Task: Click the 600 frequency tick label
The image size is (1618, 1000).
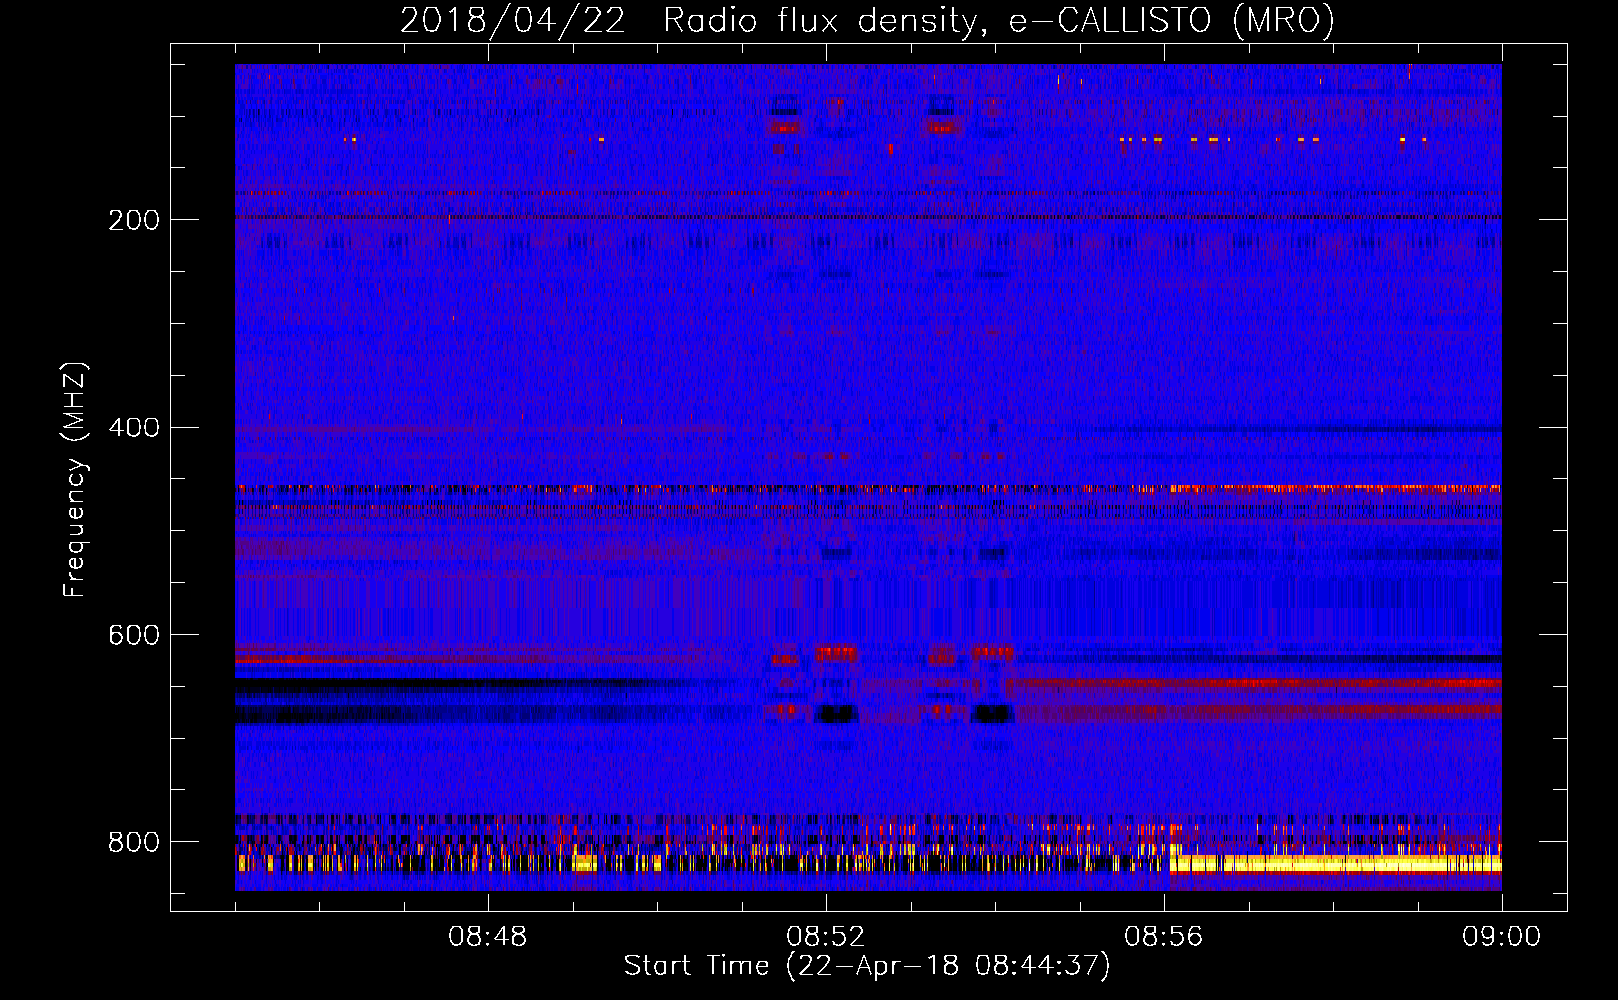Action: click(x=134, y=636)
